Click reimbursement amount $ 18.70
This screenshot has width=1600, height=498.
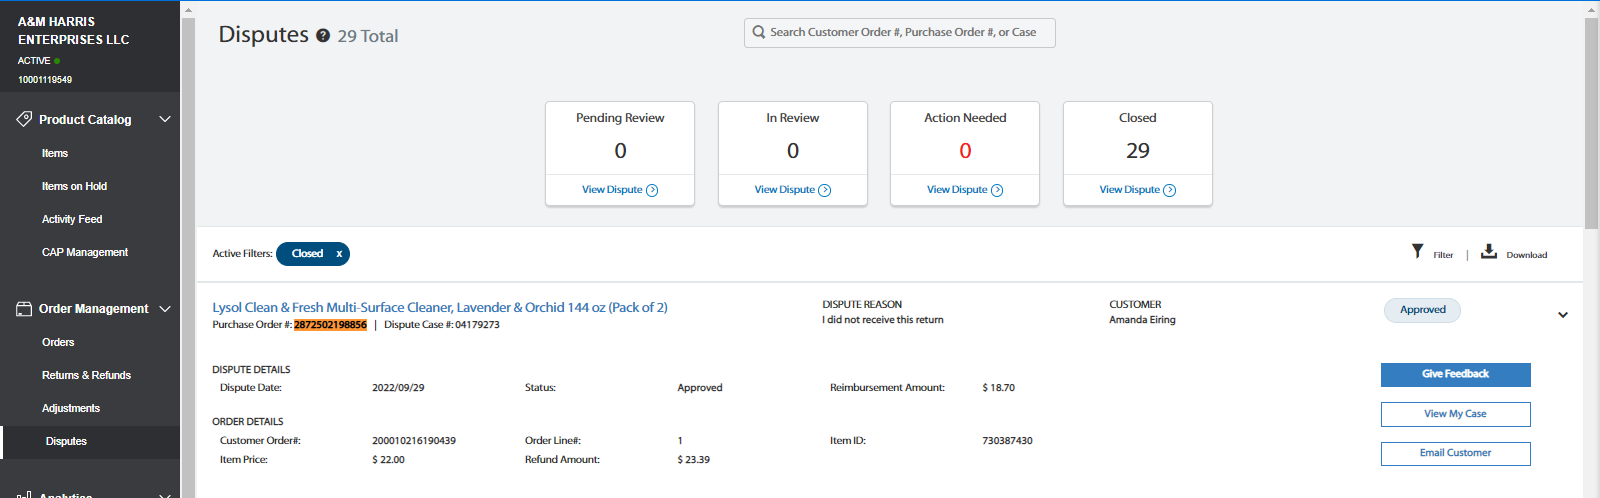[998, 388]
